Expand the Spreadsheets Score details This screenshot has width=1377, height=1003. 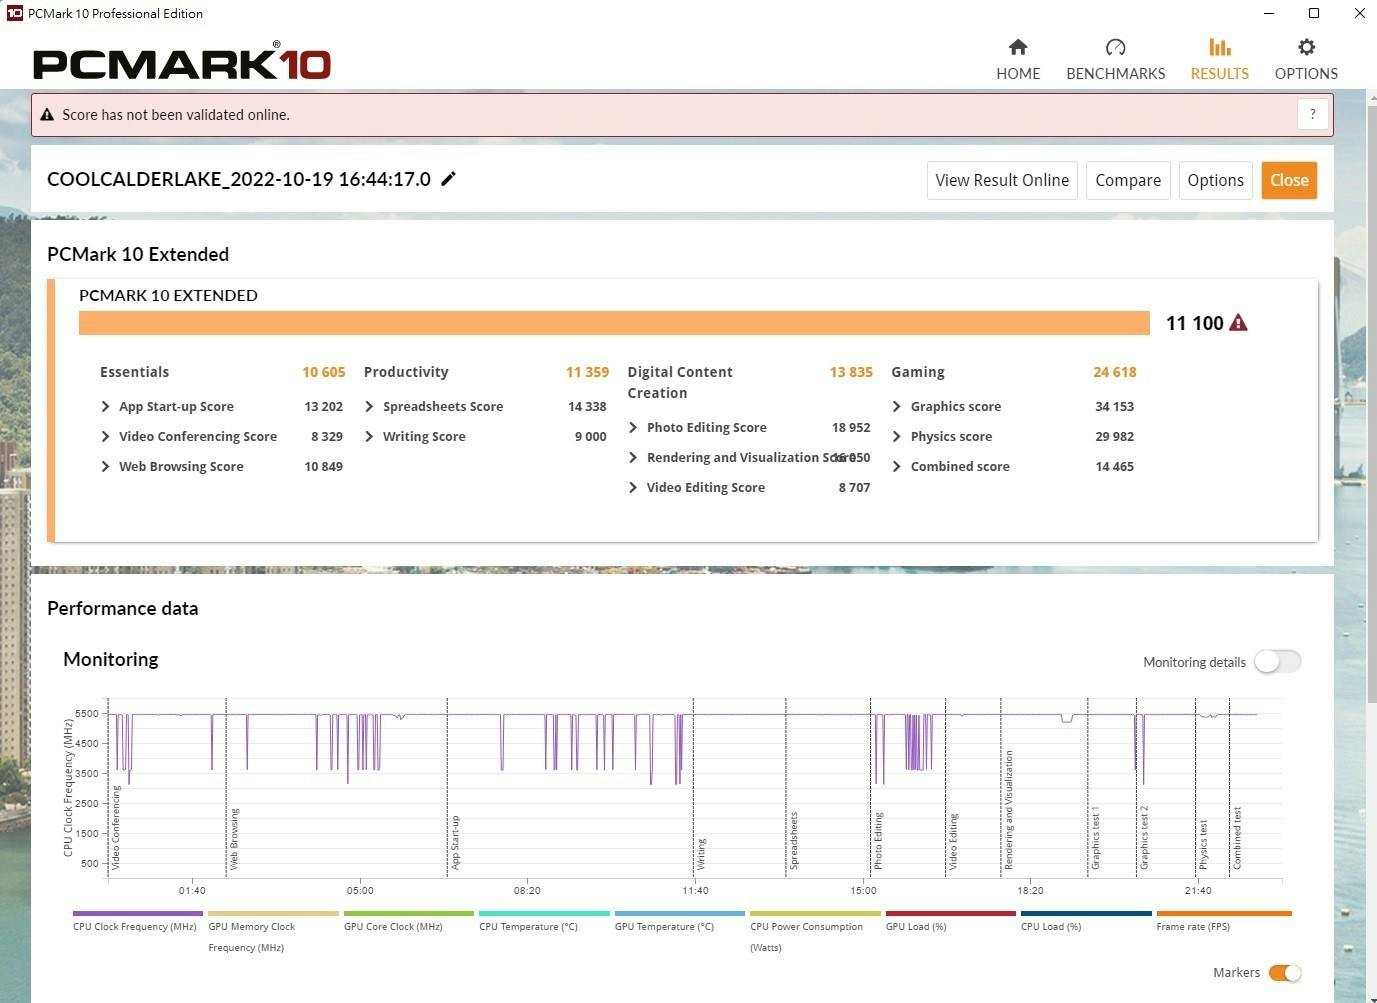click(370, 407)
